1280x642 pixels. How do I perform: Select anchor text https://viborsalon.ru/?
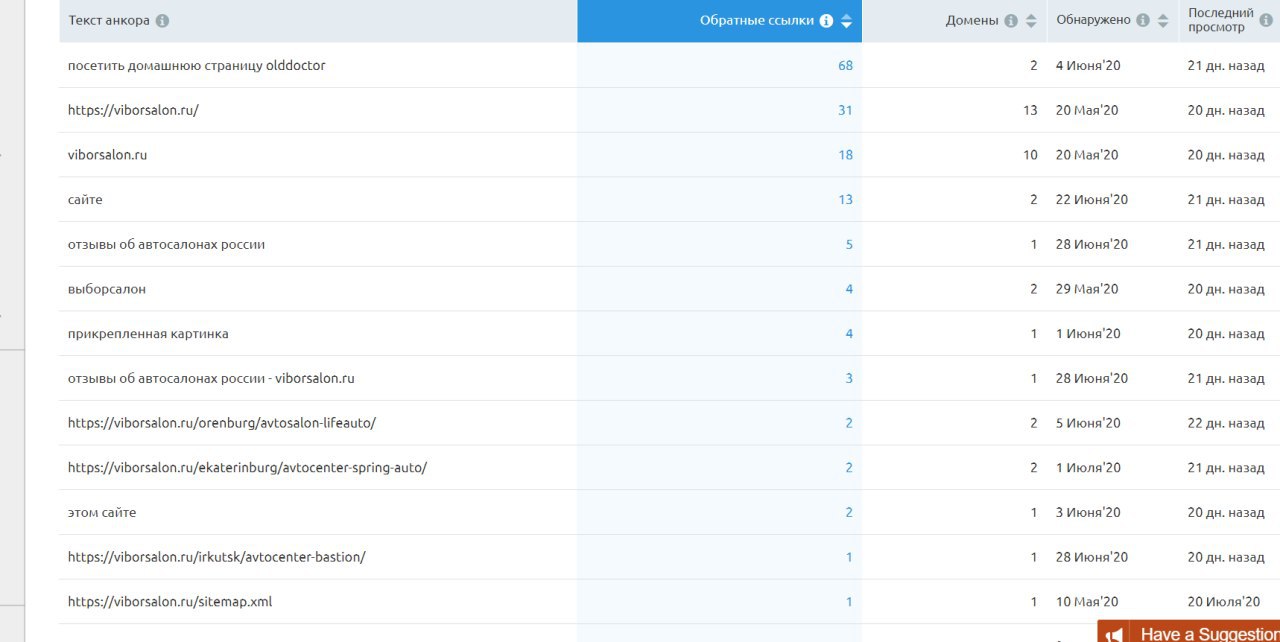pyautogui.click(x=133, y=111)
